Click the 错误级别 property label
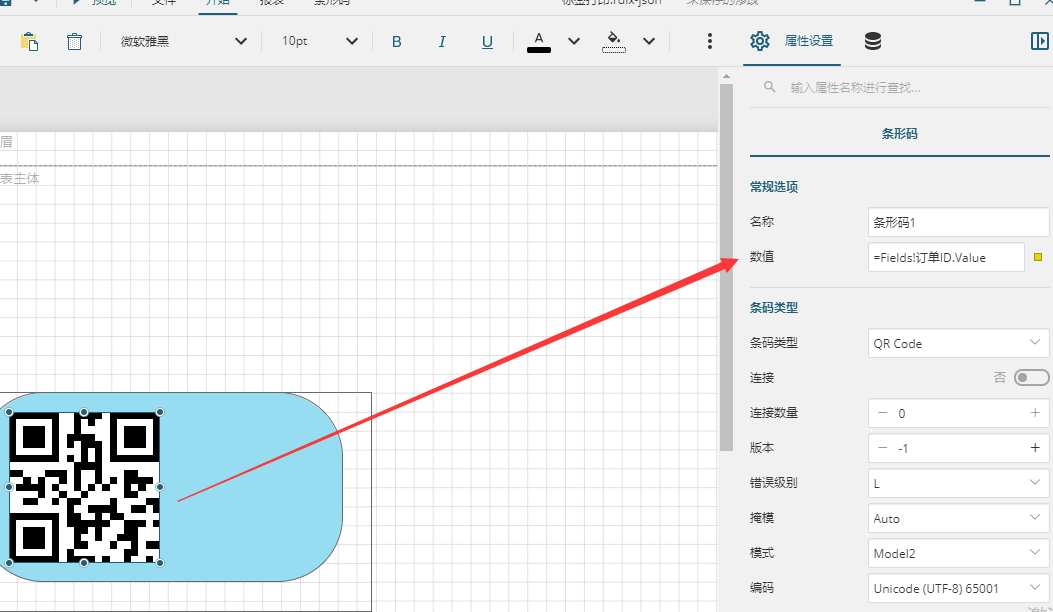The height and width of the screenshot is (612, 1053). (x=774, y=482)
